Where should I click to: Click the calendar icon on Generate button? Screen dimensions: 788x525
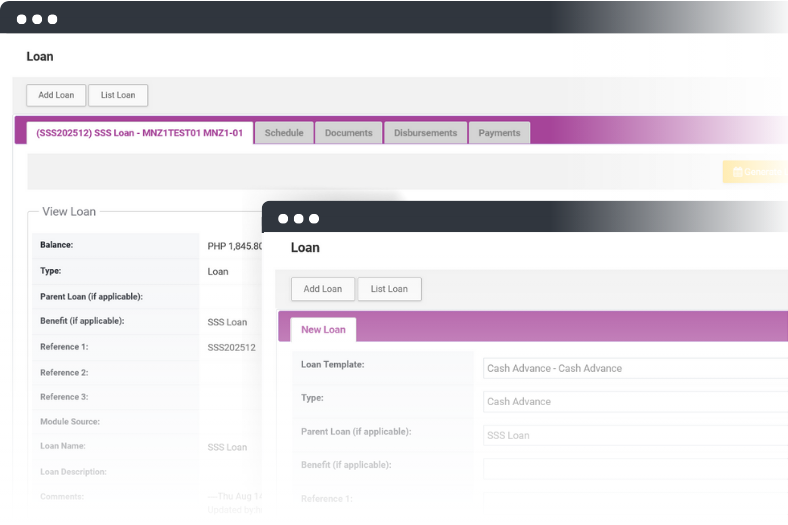coord(737,172)
